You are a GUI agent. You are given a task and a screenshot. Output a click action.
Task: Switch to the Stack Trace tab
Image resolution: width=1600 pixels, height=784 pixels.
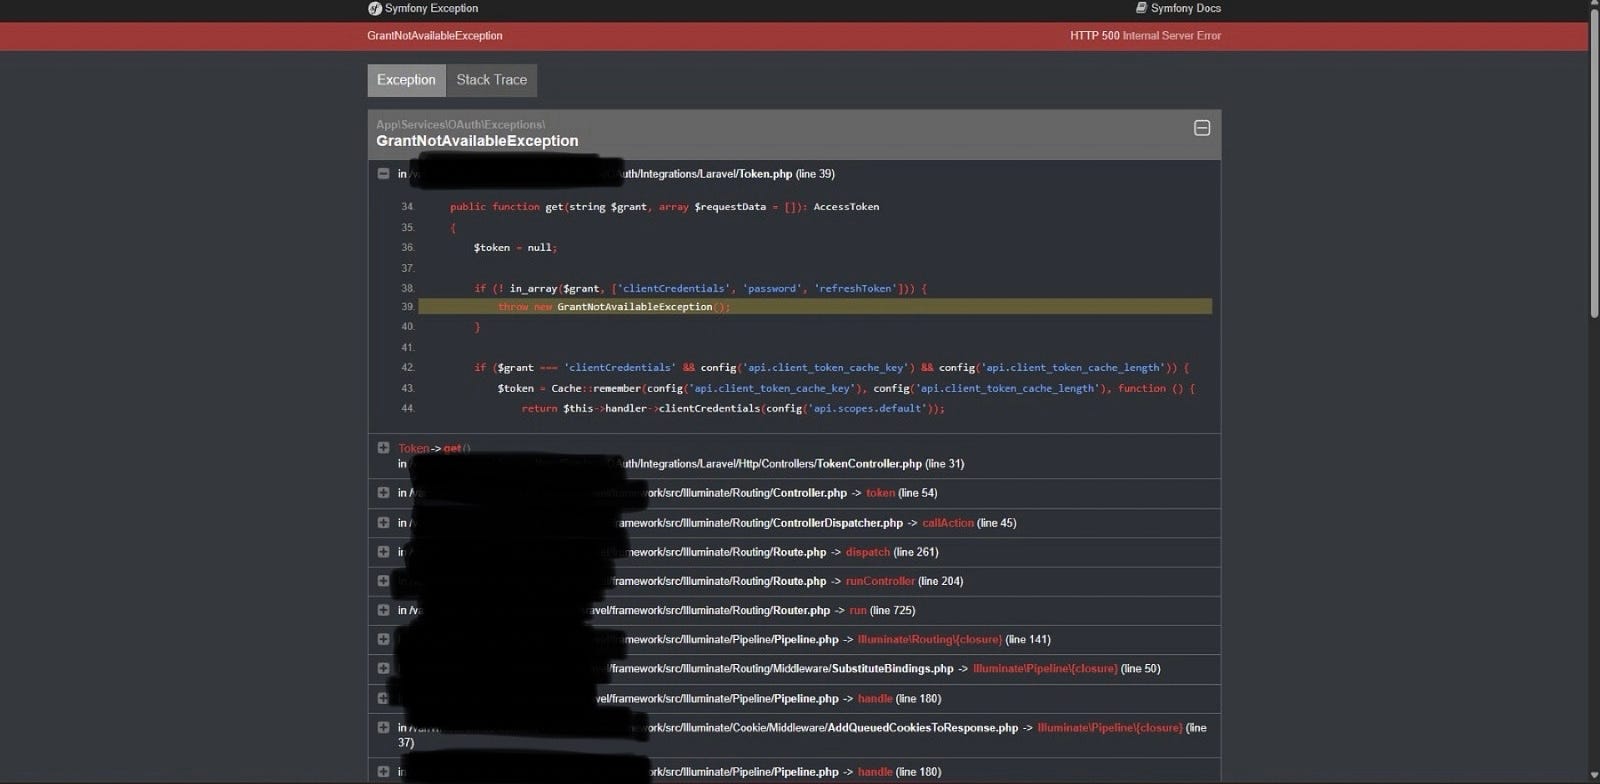point(491,80)
